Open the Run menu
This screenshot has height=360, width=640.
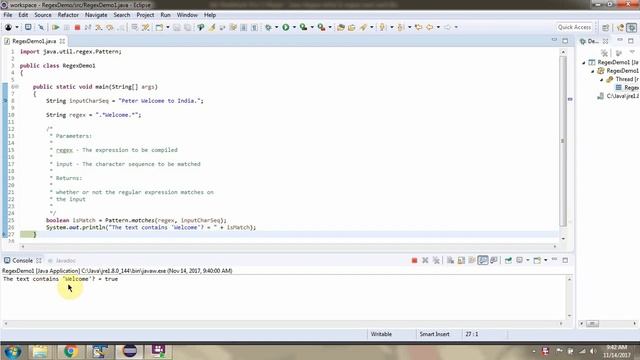click(x=165, y=15)
